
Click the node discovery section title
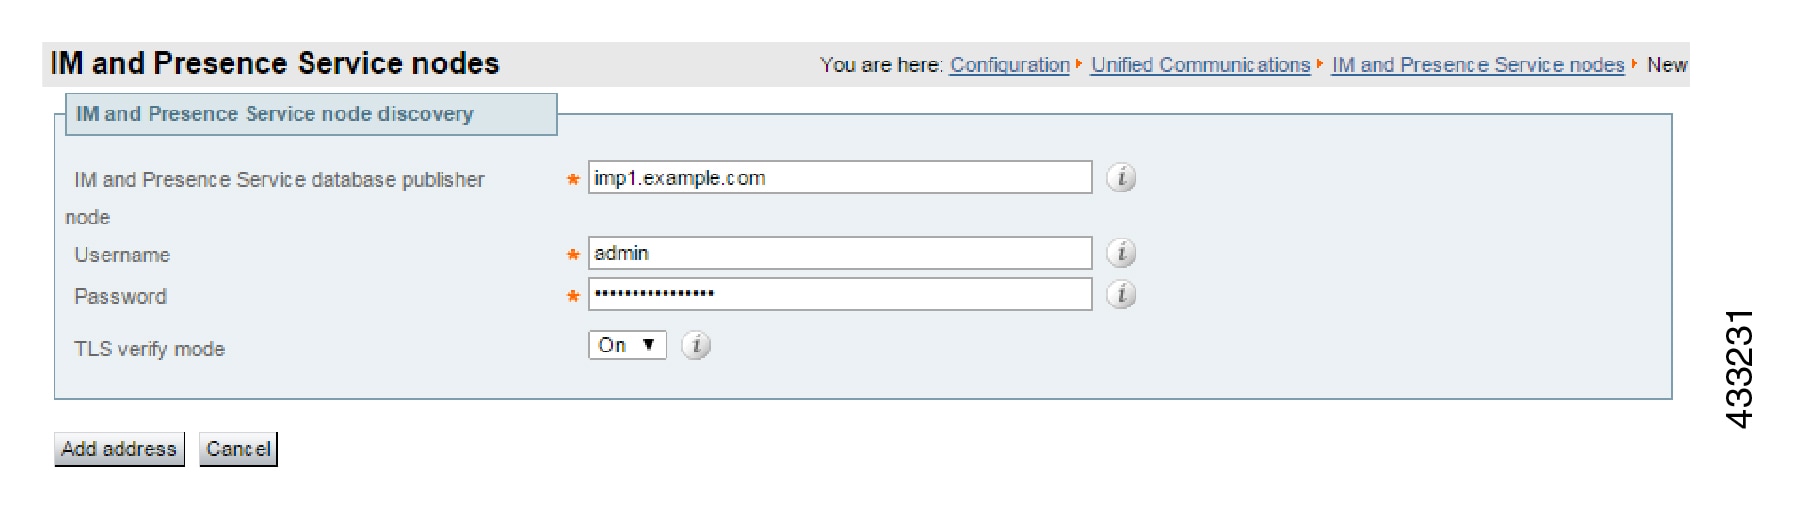[275, 114]
